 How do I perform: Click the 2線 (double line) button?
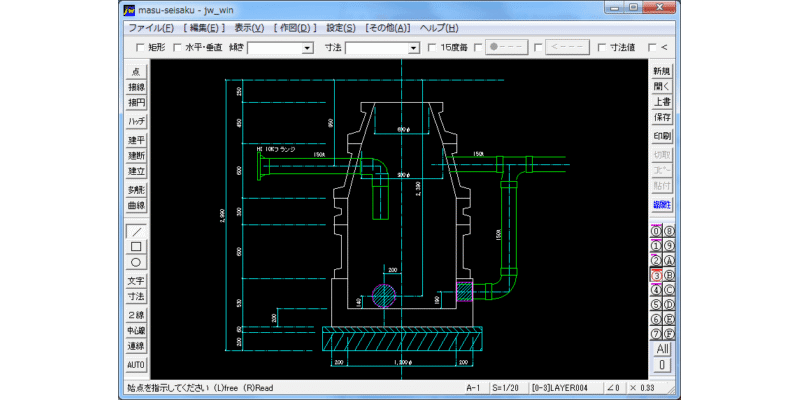pos(136,315)
